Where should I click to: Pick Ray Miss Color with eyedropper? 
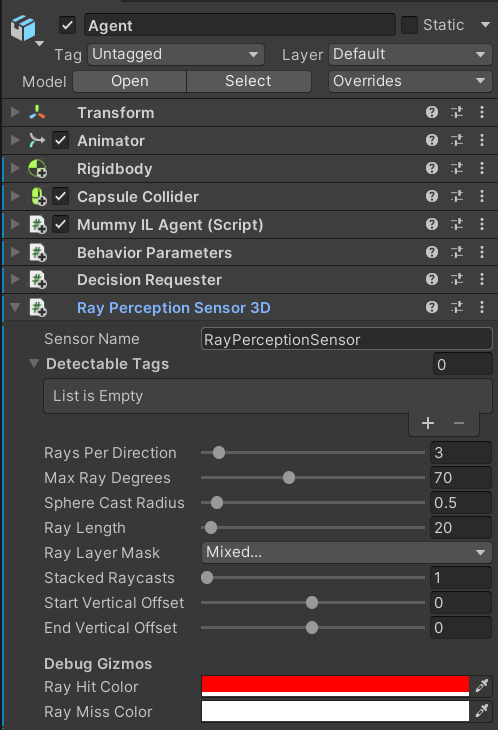pos(481,710)
